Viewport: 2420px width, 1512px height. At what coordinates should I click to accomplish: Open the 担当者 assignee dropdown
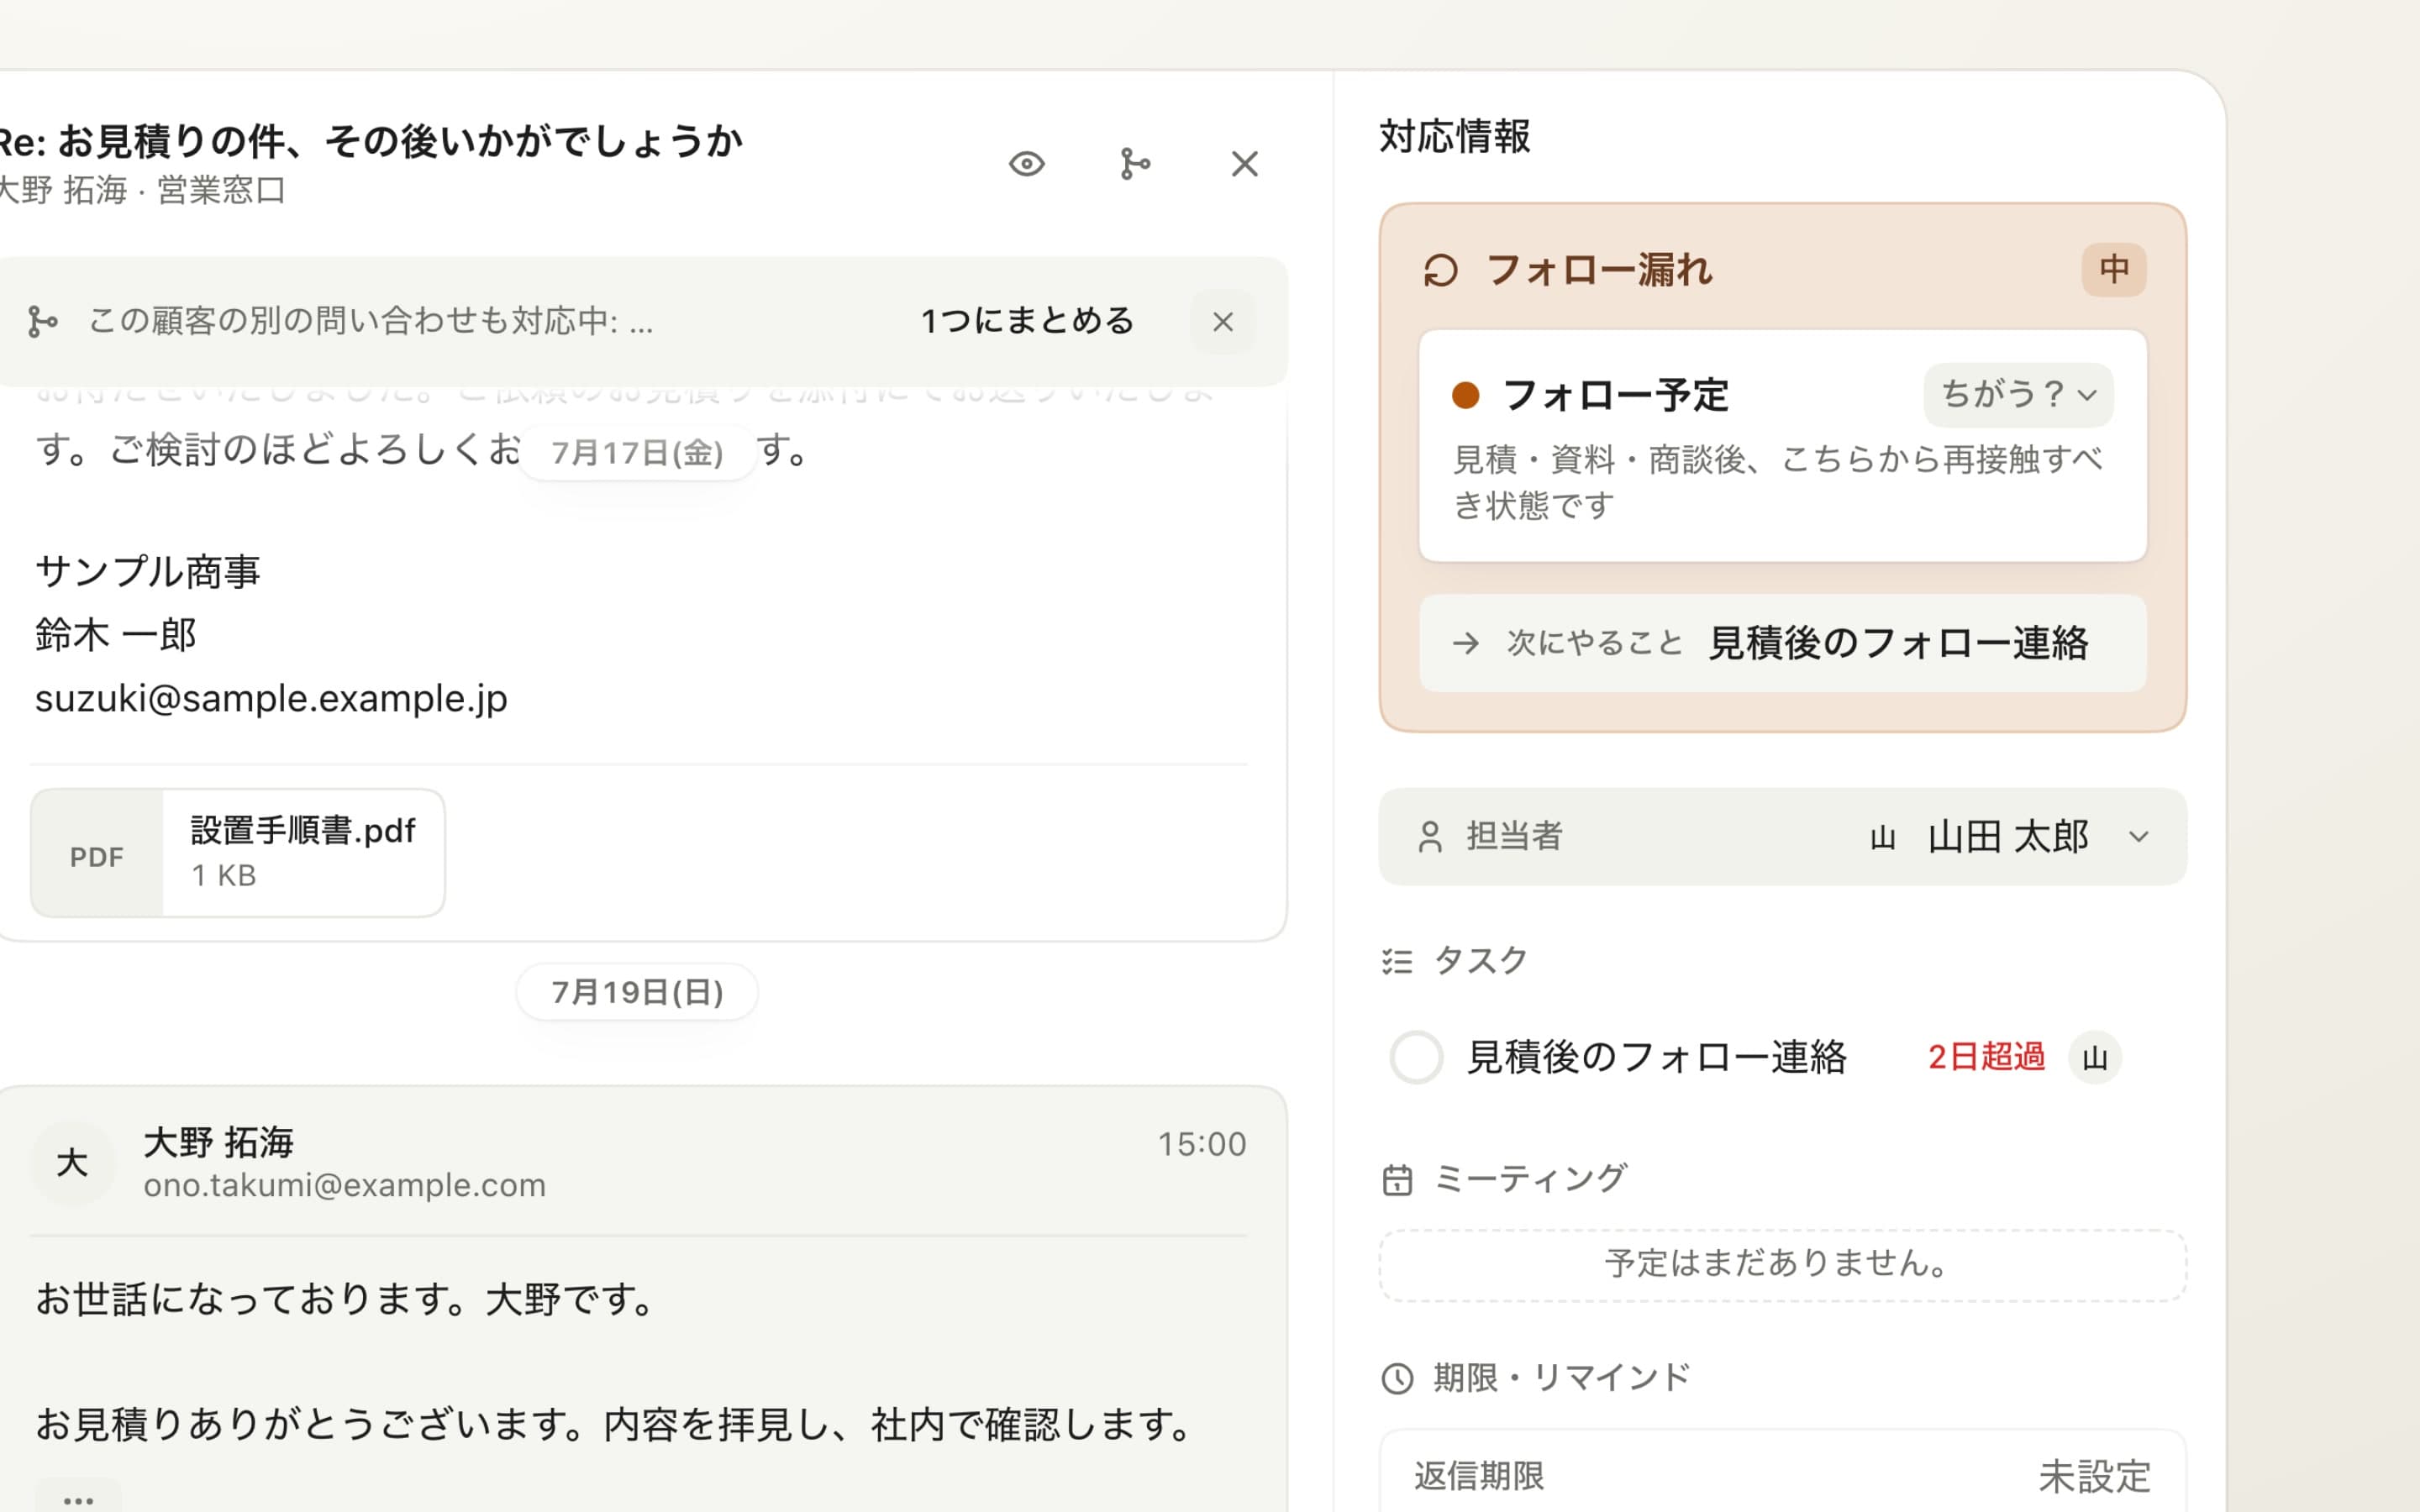point(1782,836)
